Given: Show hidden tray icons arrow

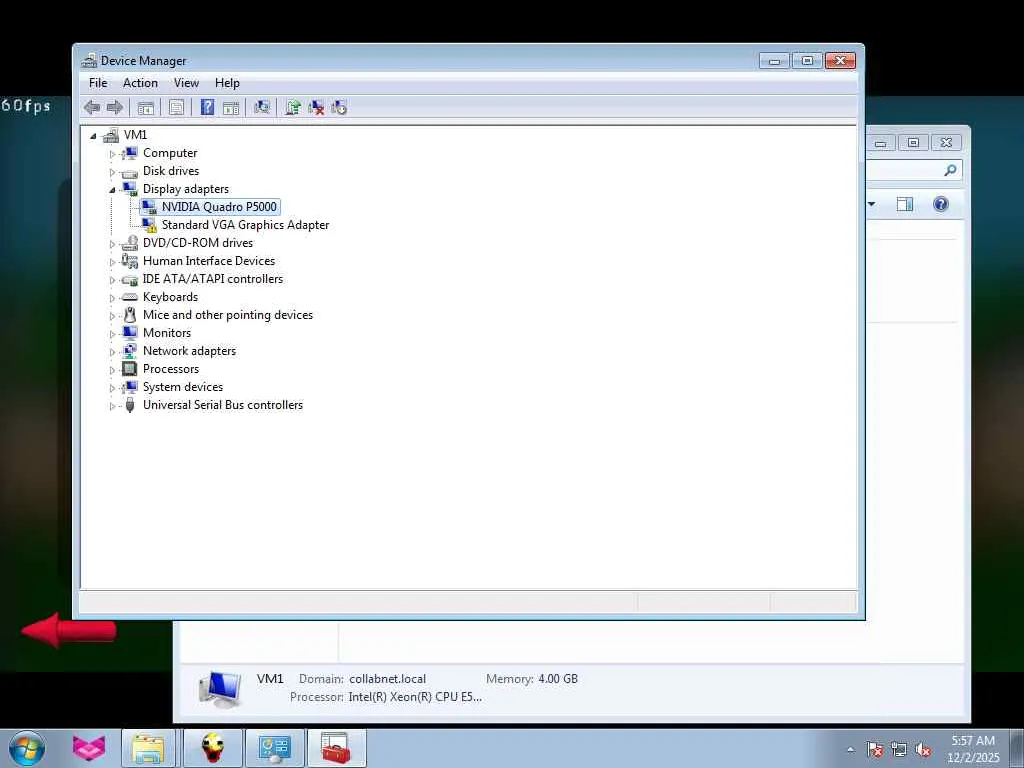Looking at the screenshot, I should pyautogui.click(x=850, y=750).
